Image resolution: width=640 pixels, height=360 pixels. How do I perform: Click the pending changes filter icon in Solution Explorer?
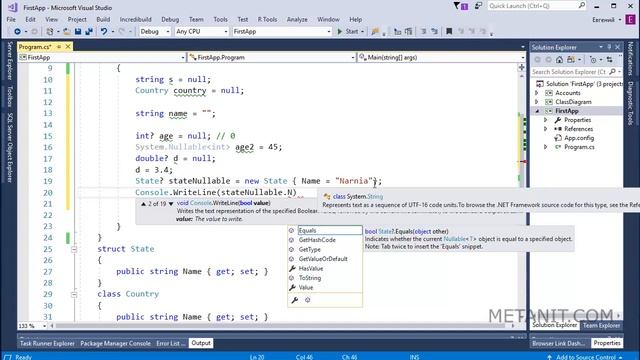coord(593,60)
